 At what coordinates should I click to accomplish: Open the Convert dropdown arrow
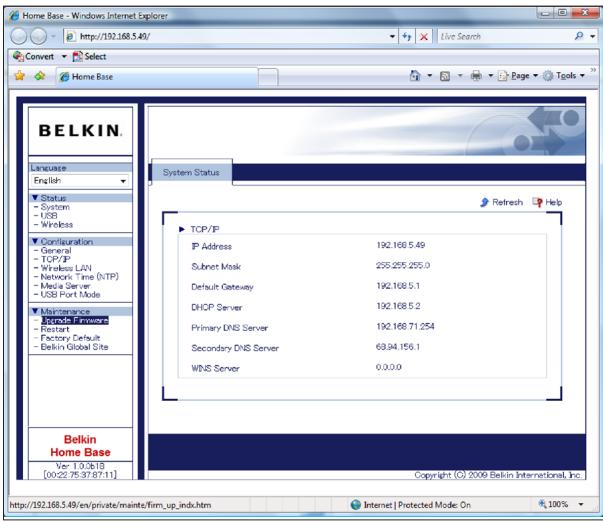[64, 57]
